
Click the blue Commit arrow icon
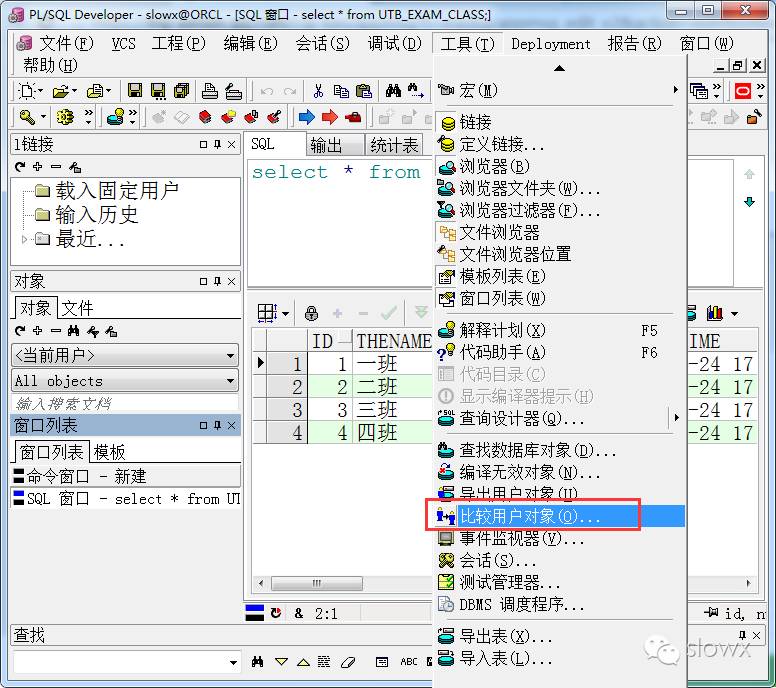click(x=307, y=117)
